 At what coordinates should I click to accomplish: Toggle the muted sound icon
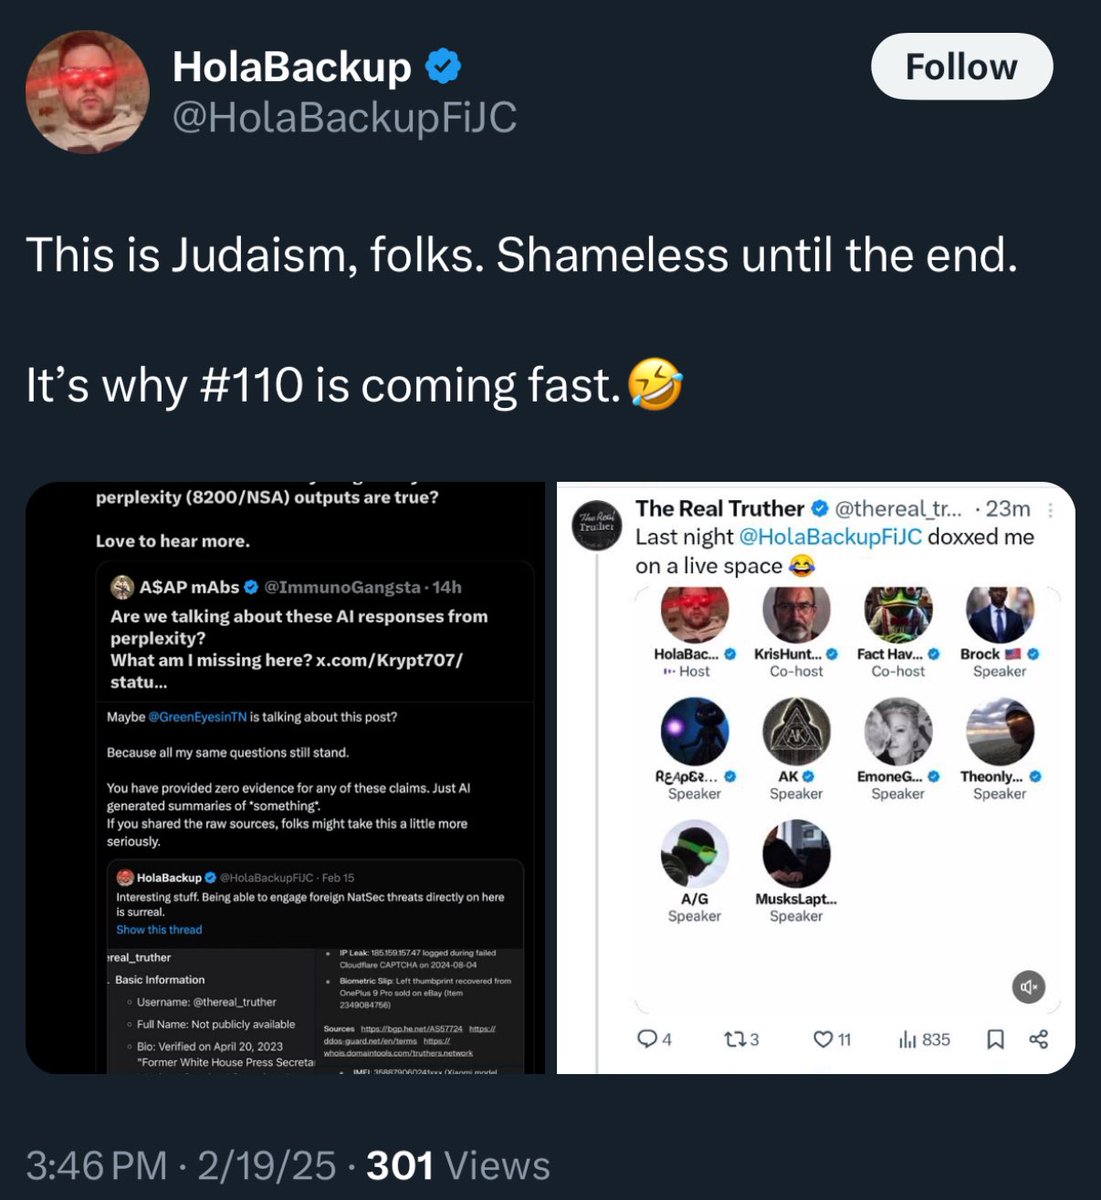(x=1027, y=987)
